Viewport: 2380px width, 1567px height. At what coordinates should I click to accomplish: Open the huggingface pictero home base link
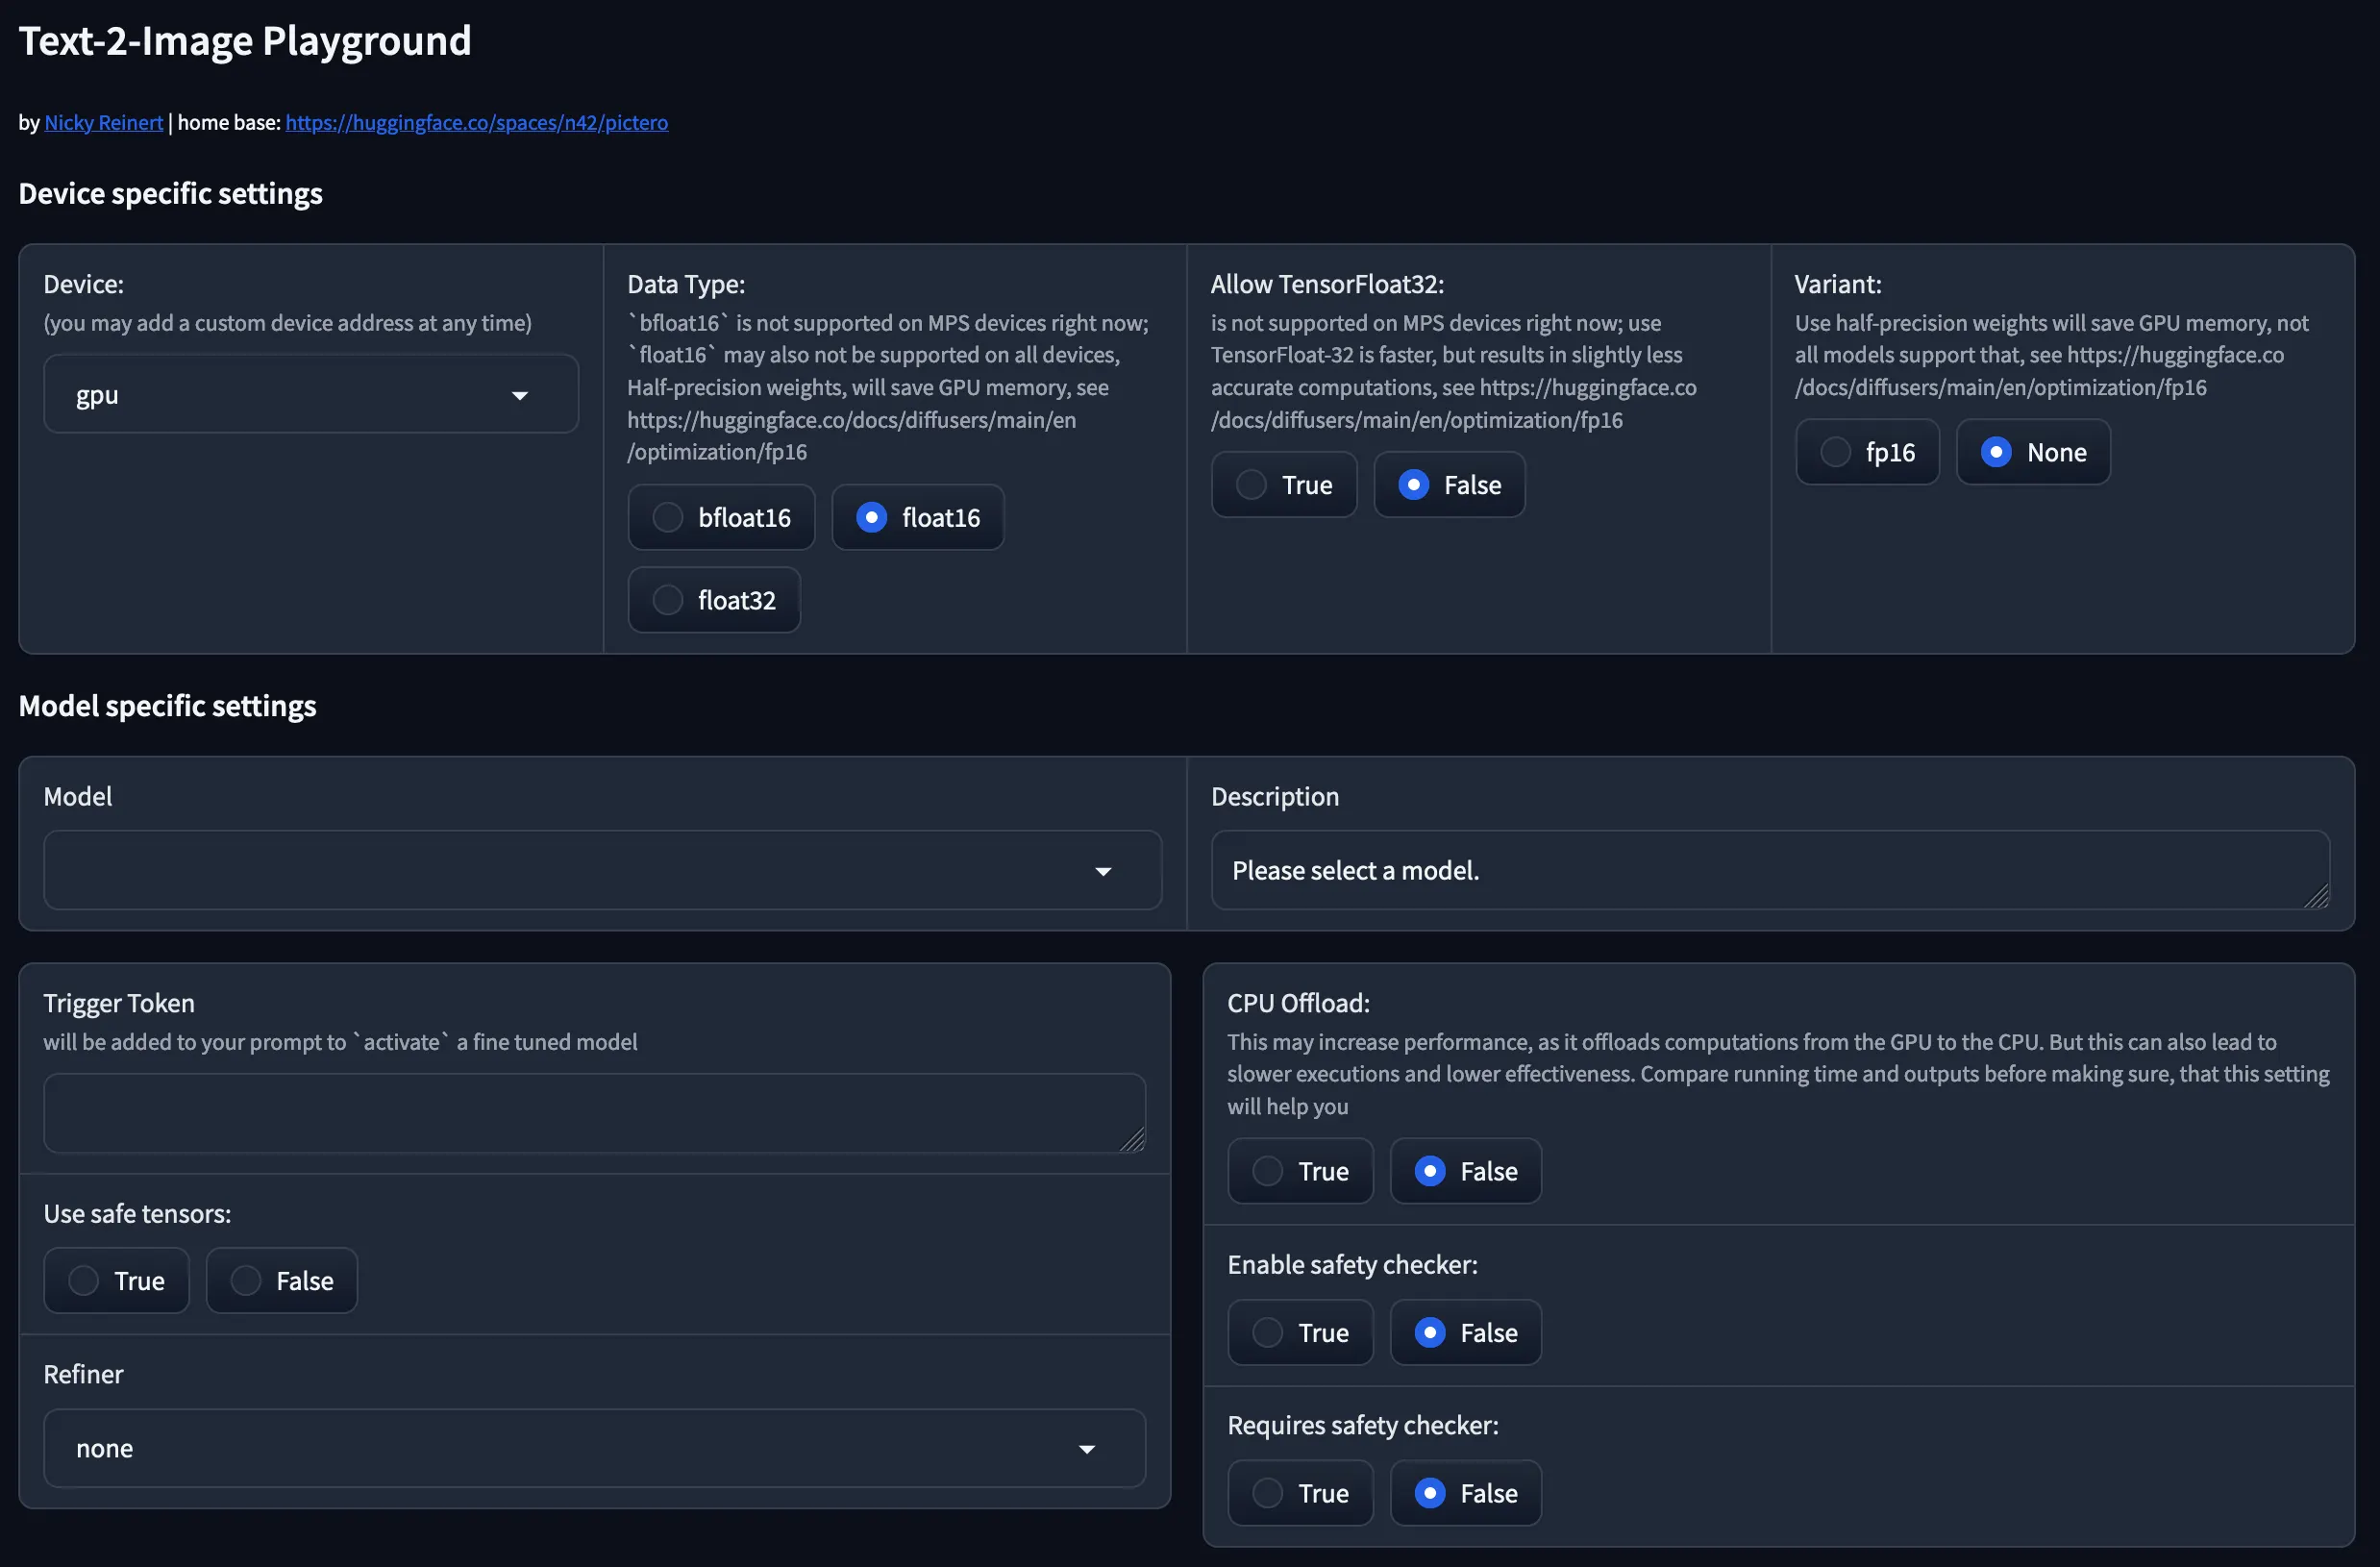click(x=476, y=122)
